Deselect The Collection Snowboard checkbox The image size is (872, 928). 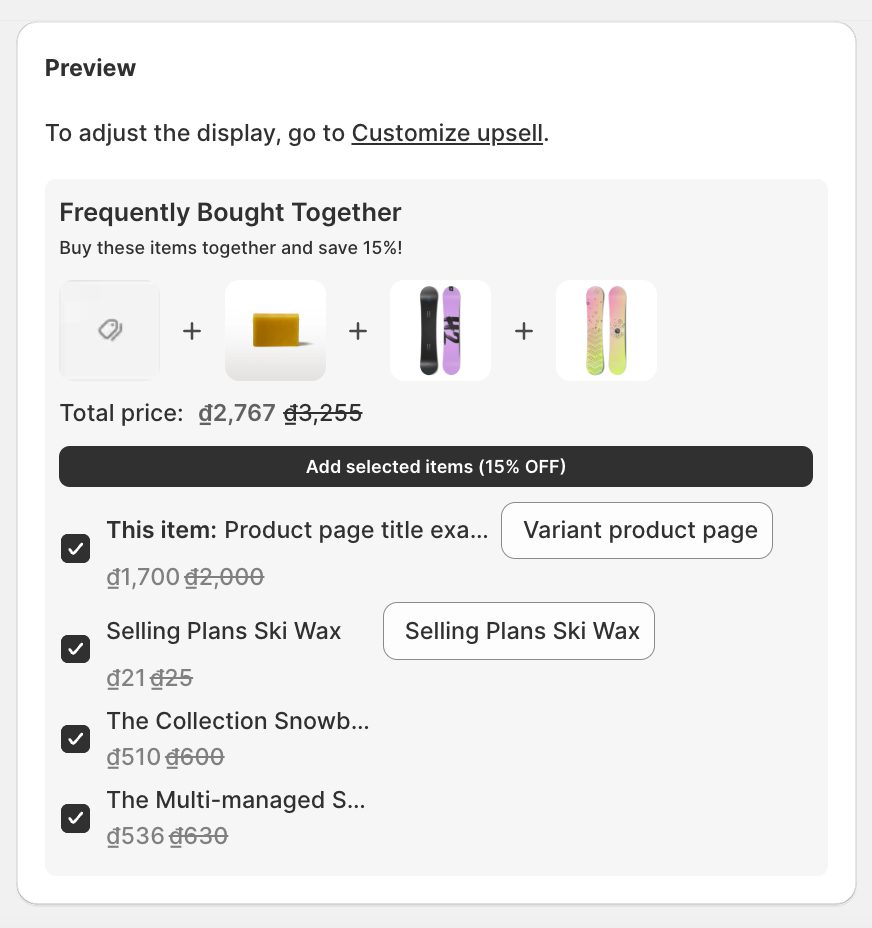[76, 739]
